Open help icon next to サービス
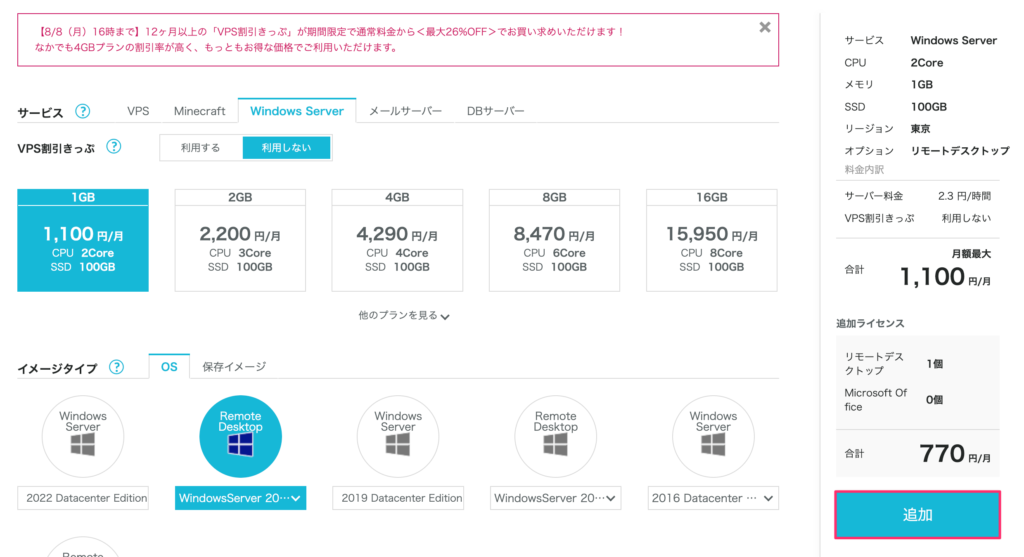 pos(82,111)
